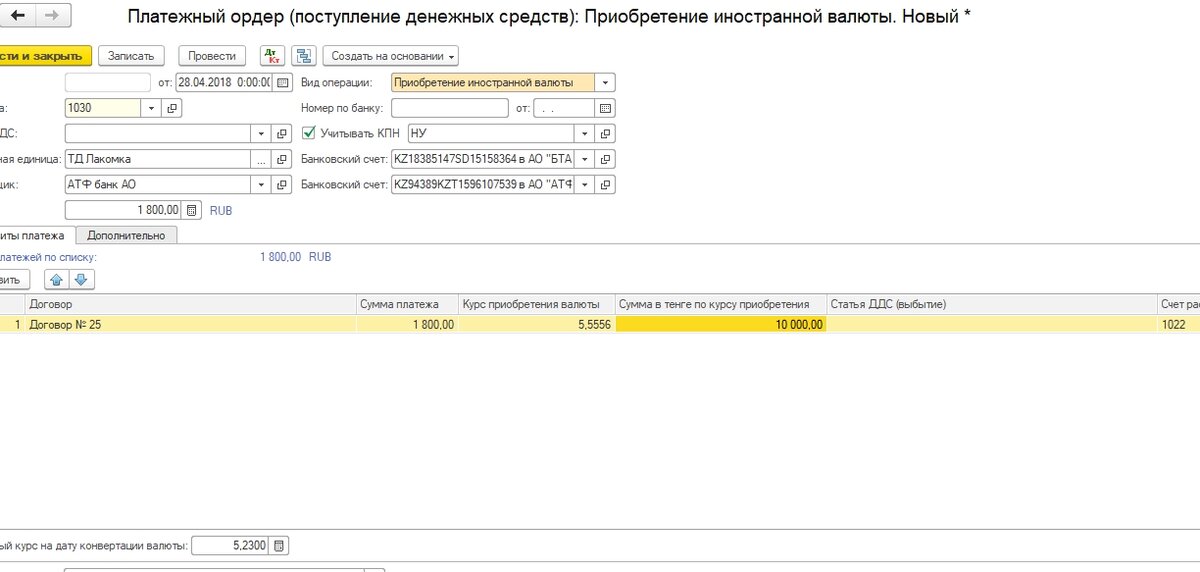Click the empty Статья ДДС cell in row 1
The image size is (1200, 572).
[x=992, y=324]
